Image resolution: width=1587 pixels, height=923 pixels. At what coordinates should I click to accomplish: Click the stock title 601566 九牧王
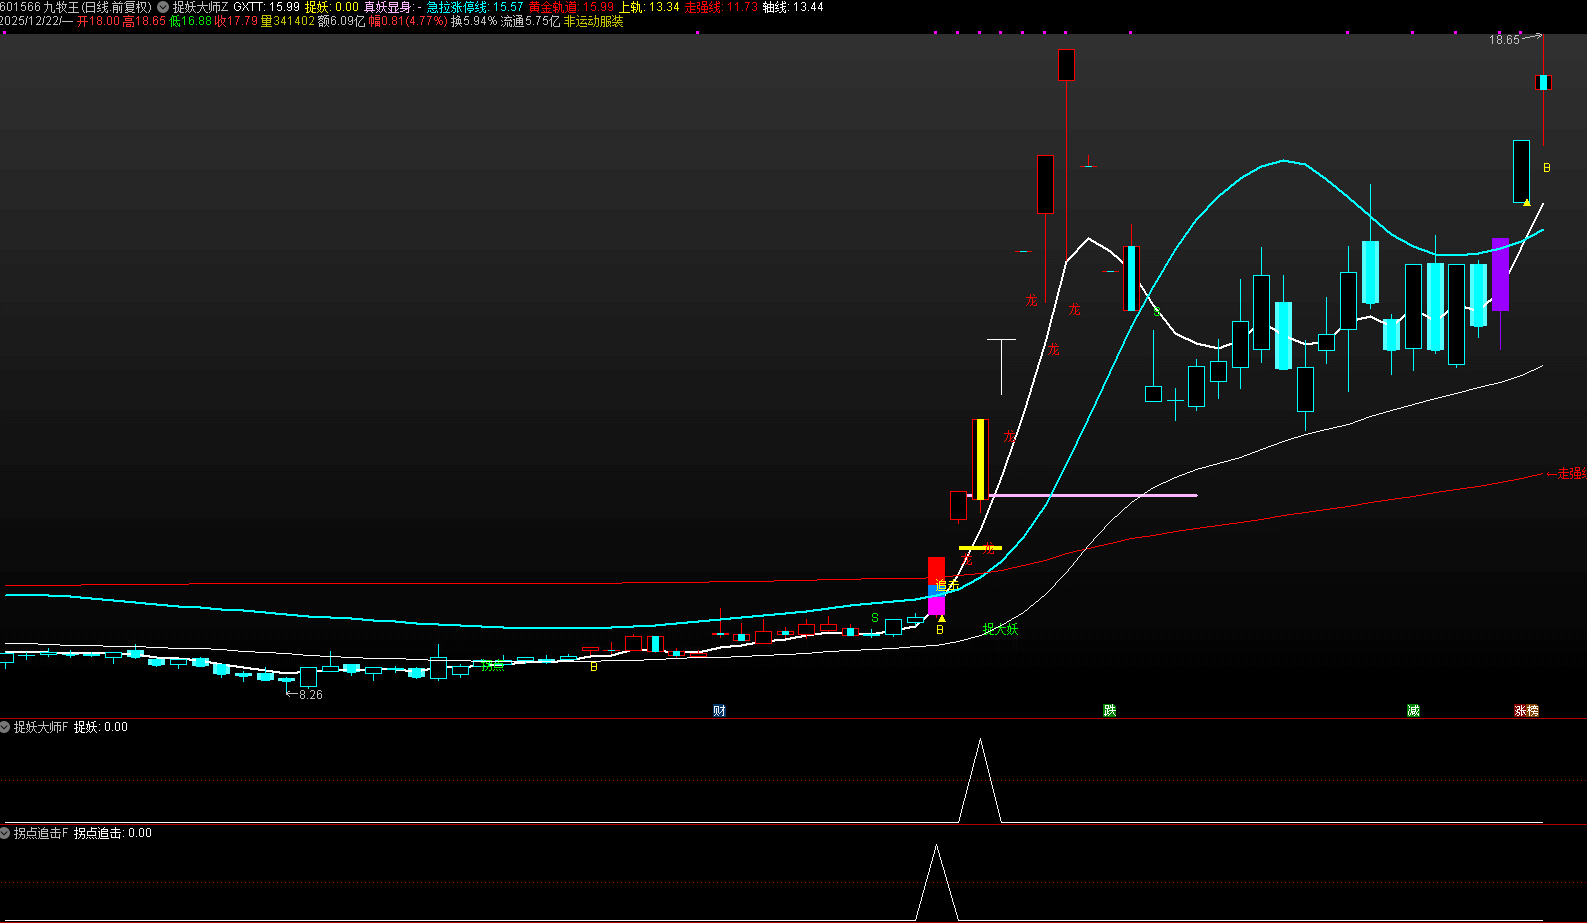click(x=40, y=7)
